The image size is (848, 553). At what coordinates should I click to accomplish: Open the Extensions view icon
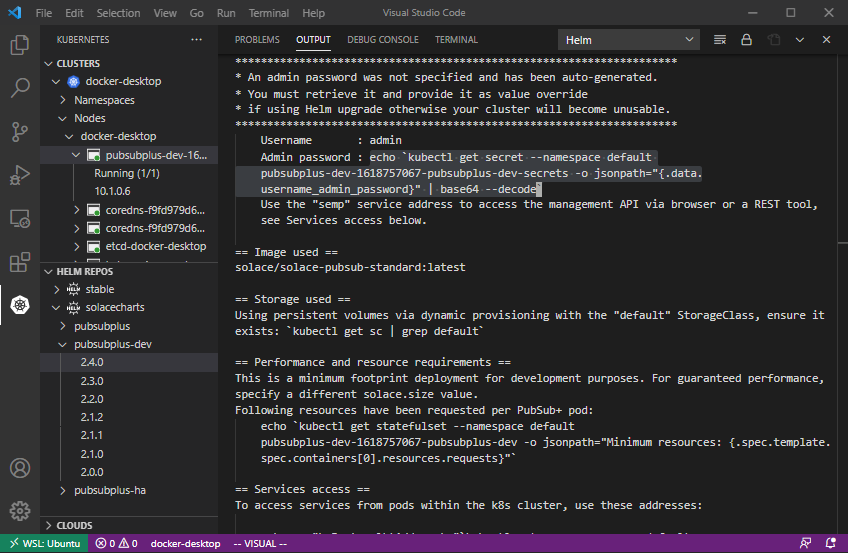coord(19,262)
